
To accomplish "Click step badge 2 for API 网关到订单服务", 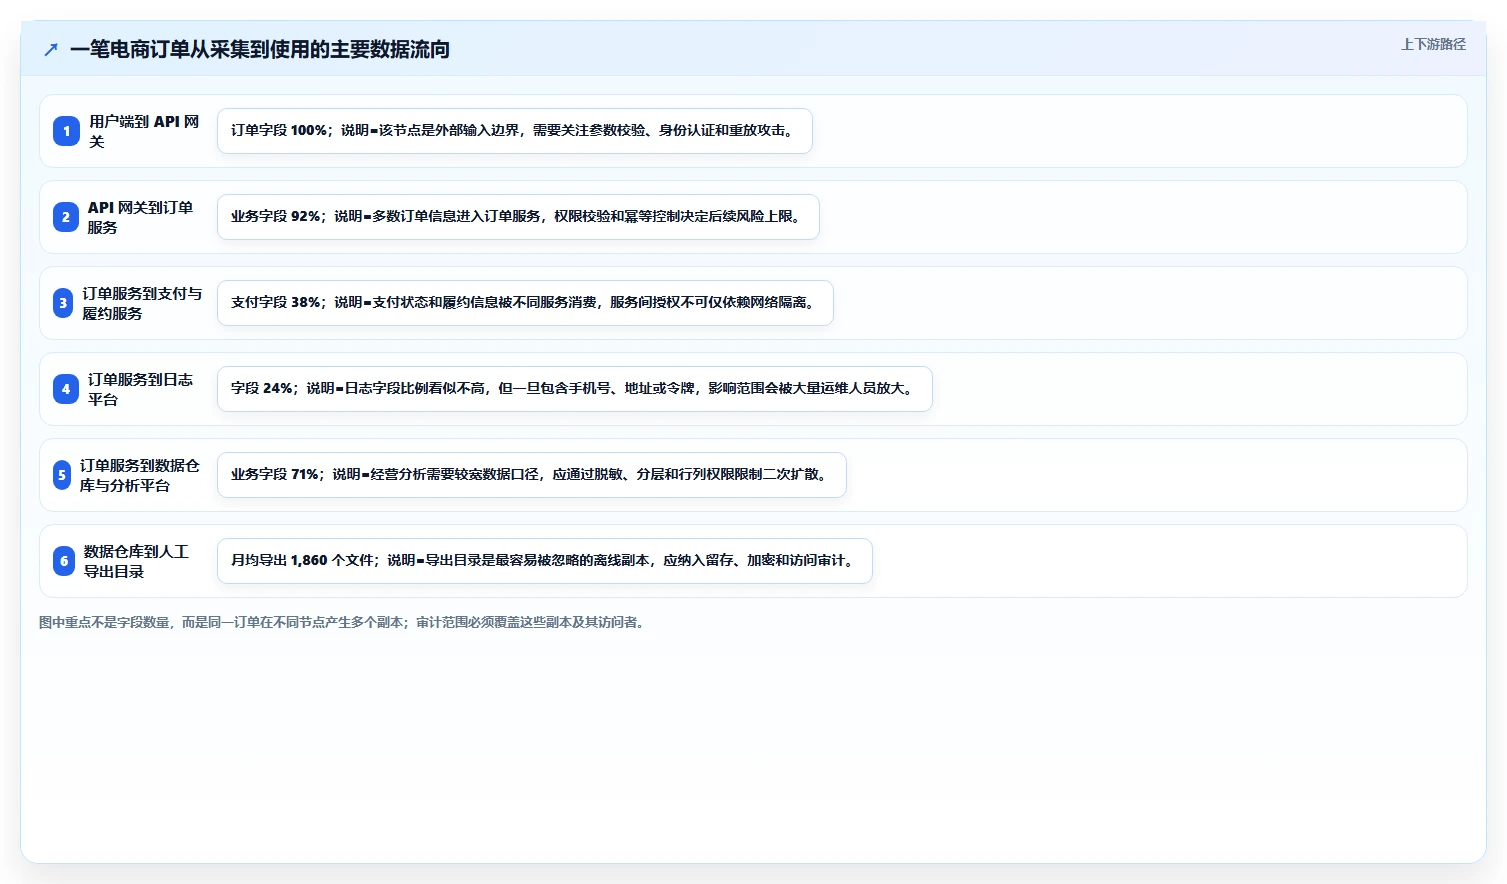I will tap(66, 217).
